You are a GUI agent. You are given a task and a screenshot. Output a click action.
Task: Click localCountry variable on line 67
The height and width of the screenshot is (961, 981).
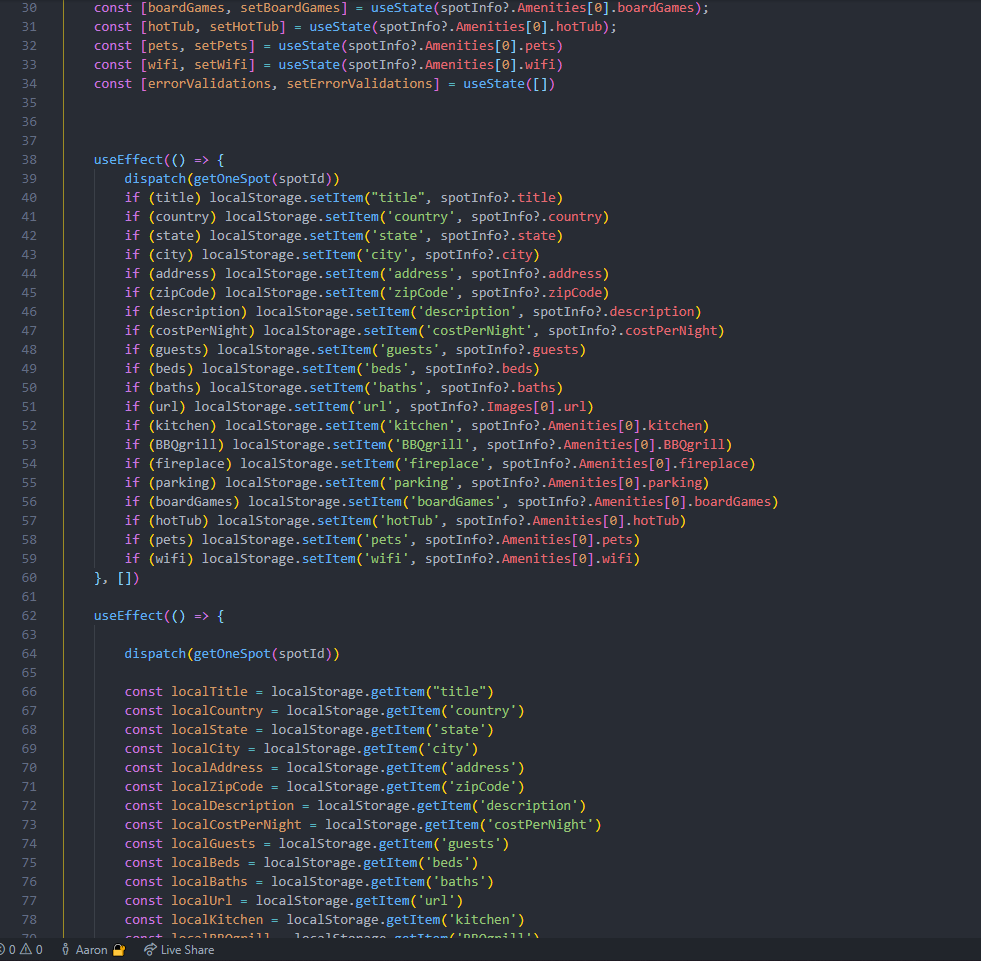tap(217, 711)
